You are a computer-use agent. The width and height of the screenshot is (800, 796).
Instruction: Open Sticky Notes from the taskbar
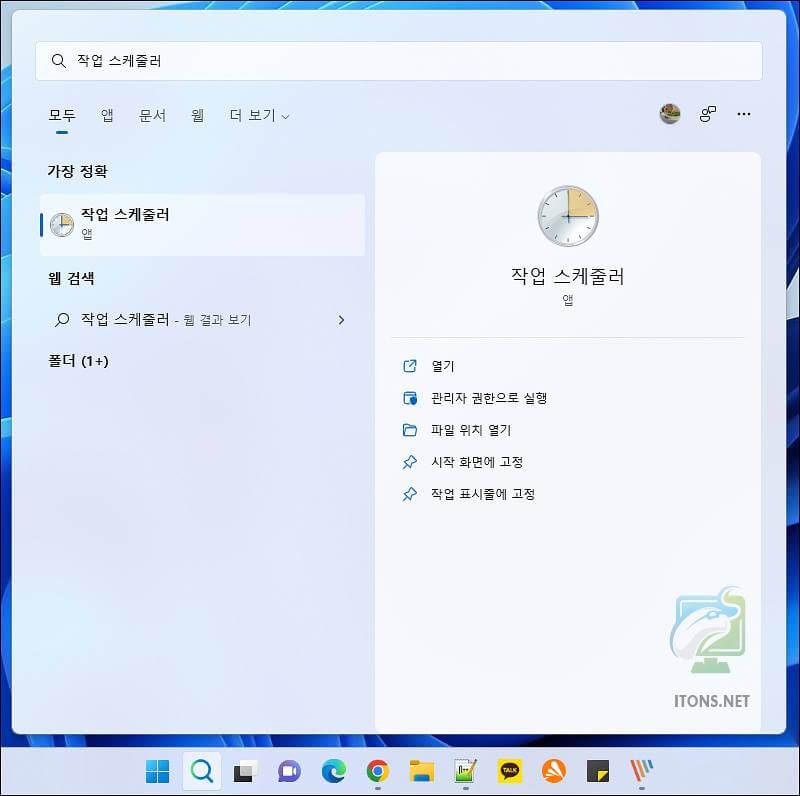click(597, 770)
